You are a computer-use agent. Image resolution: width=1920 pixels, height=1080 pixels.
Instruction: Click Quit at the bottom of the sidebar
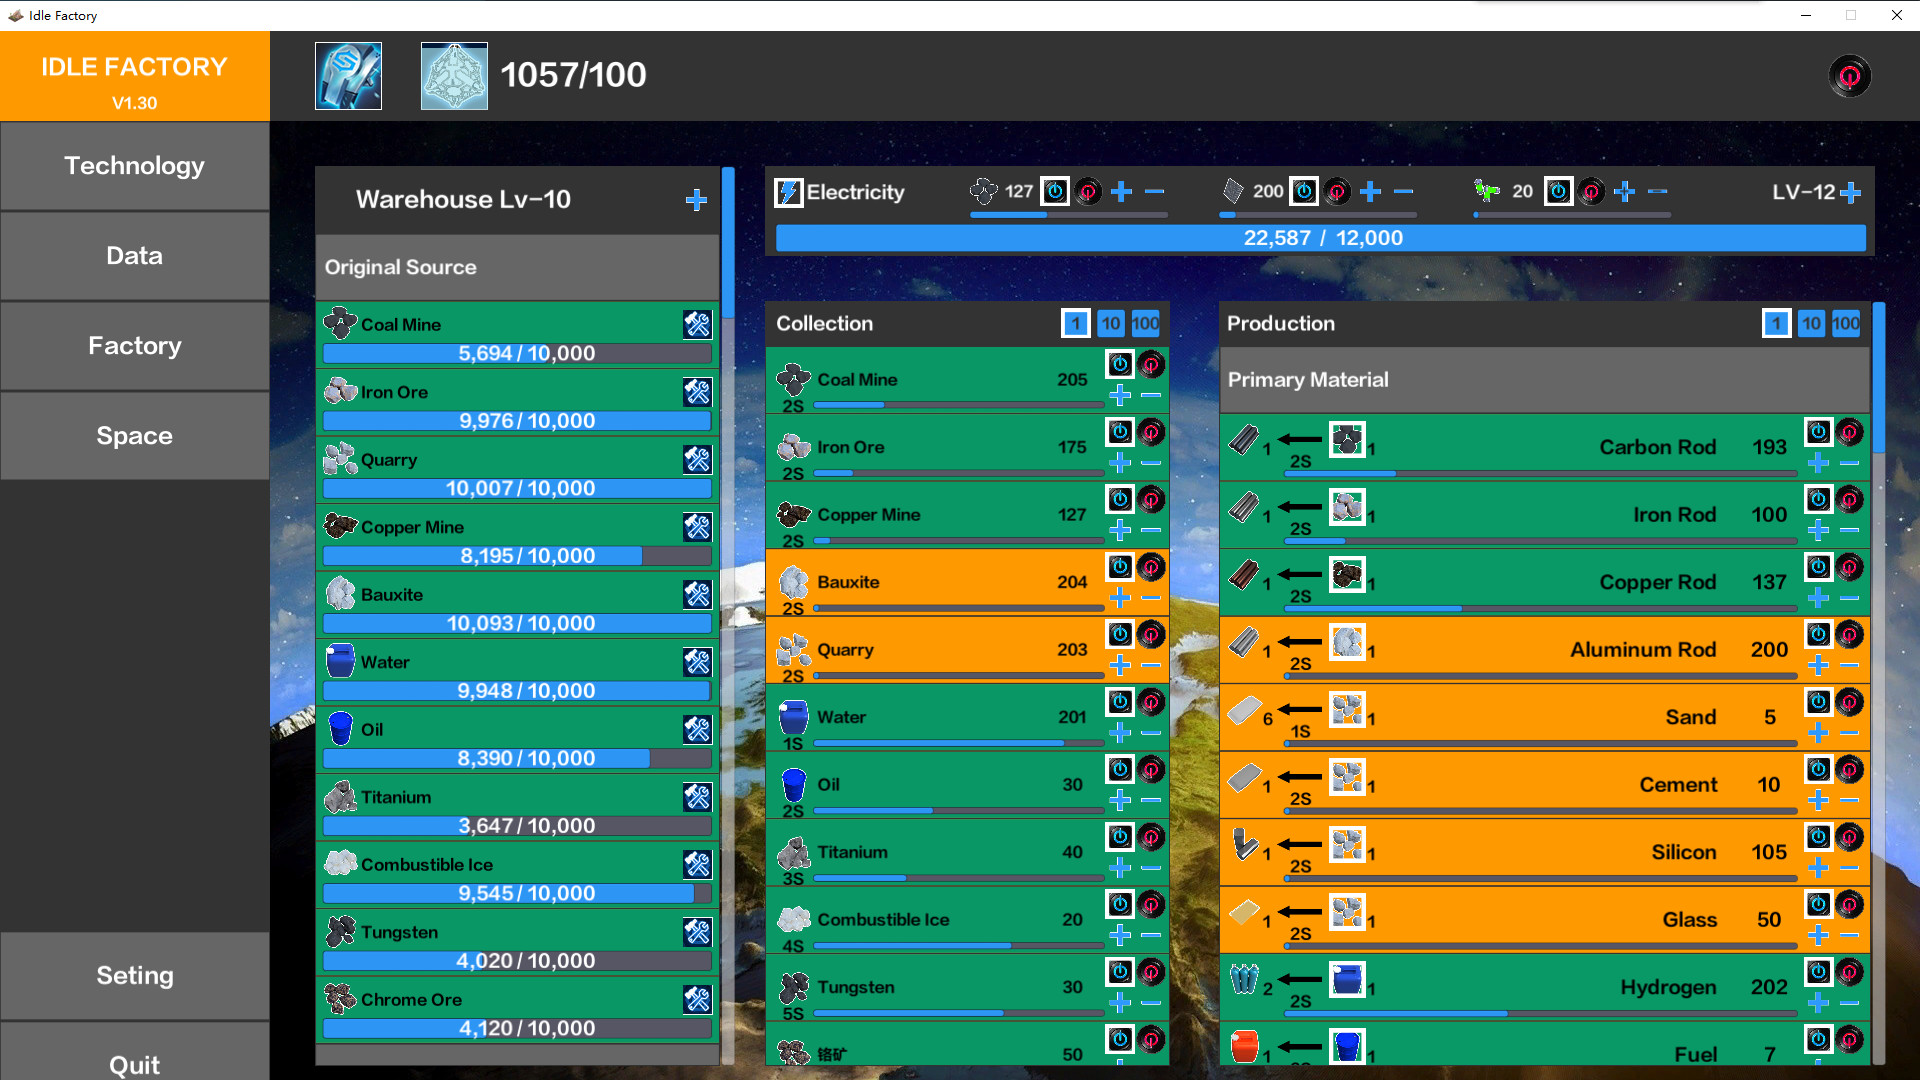134,1064
